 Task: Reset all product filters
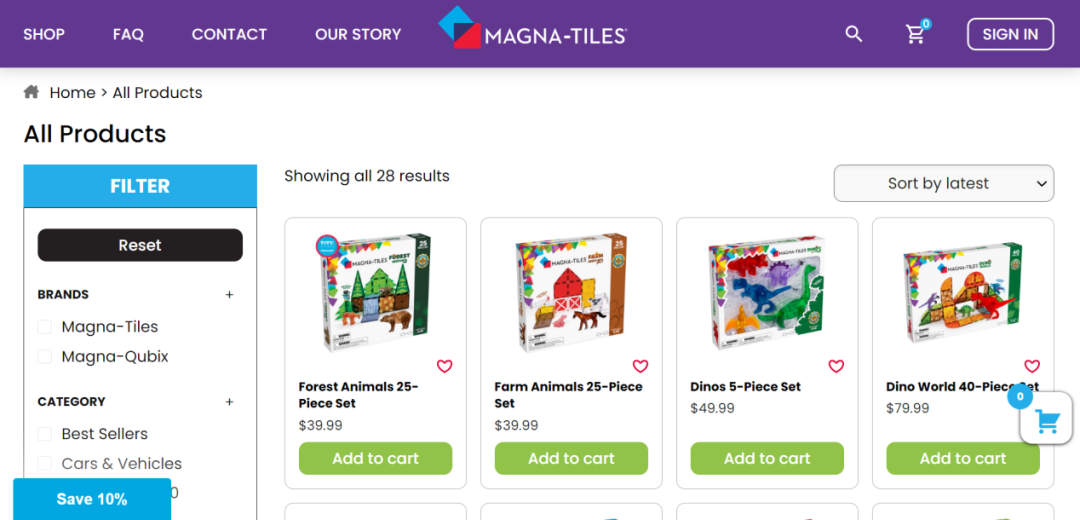tap(140, 245)
